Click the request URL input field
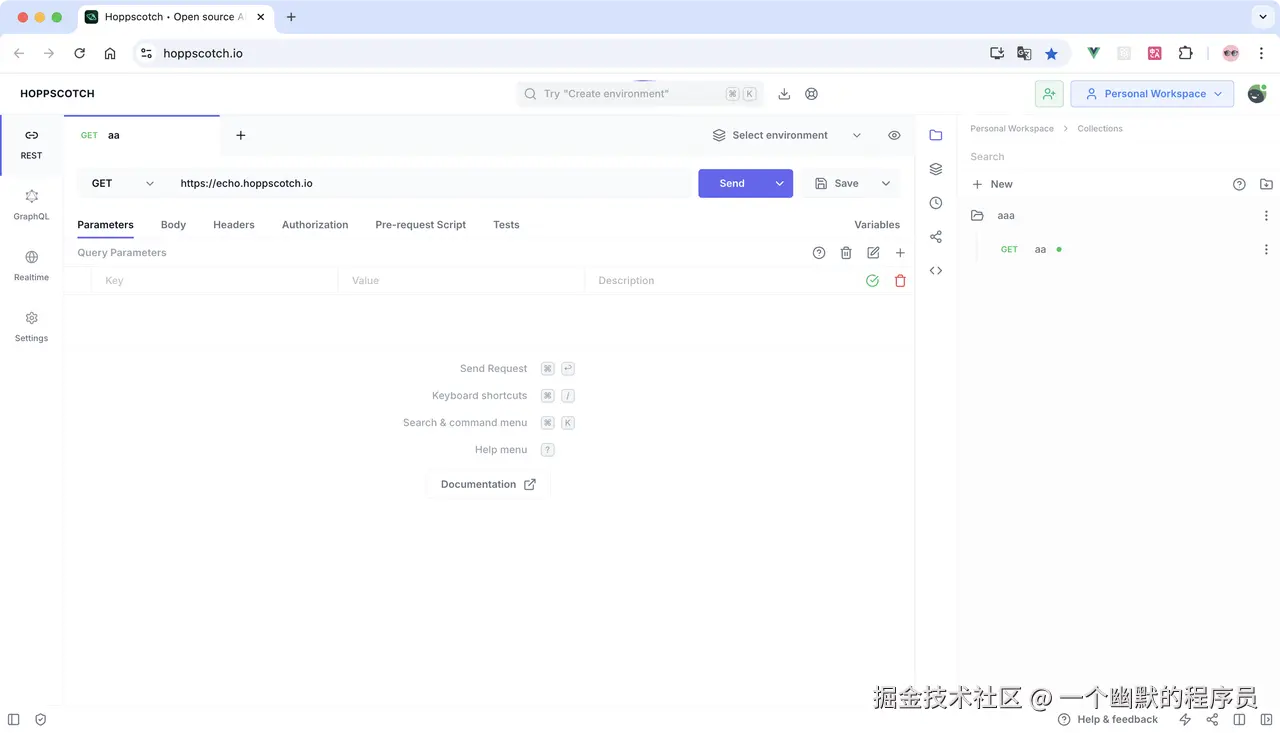1280x733 pixels. tap(431, 183)
